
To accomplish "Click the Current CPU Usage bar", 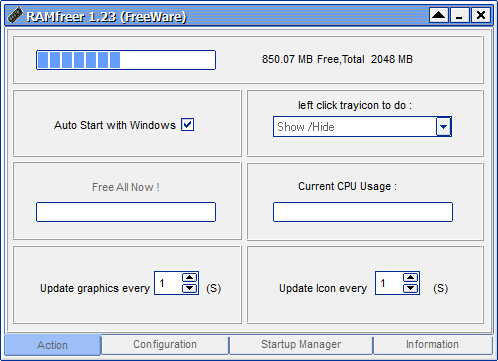I will coord(363,212).
